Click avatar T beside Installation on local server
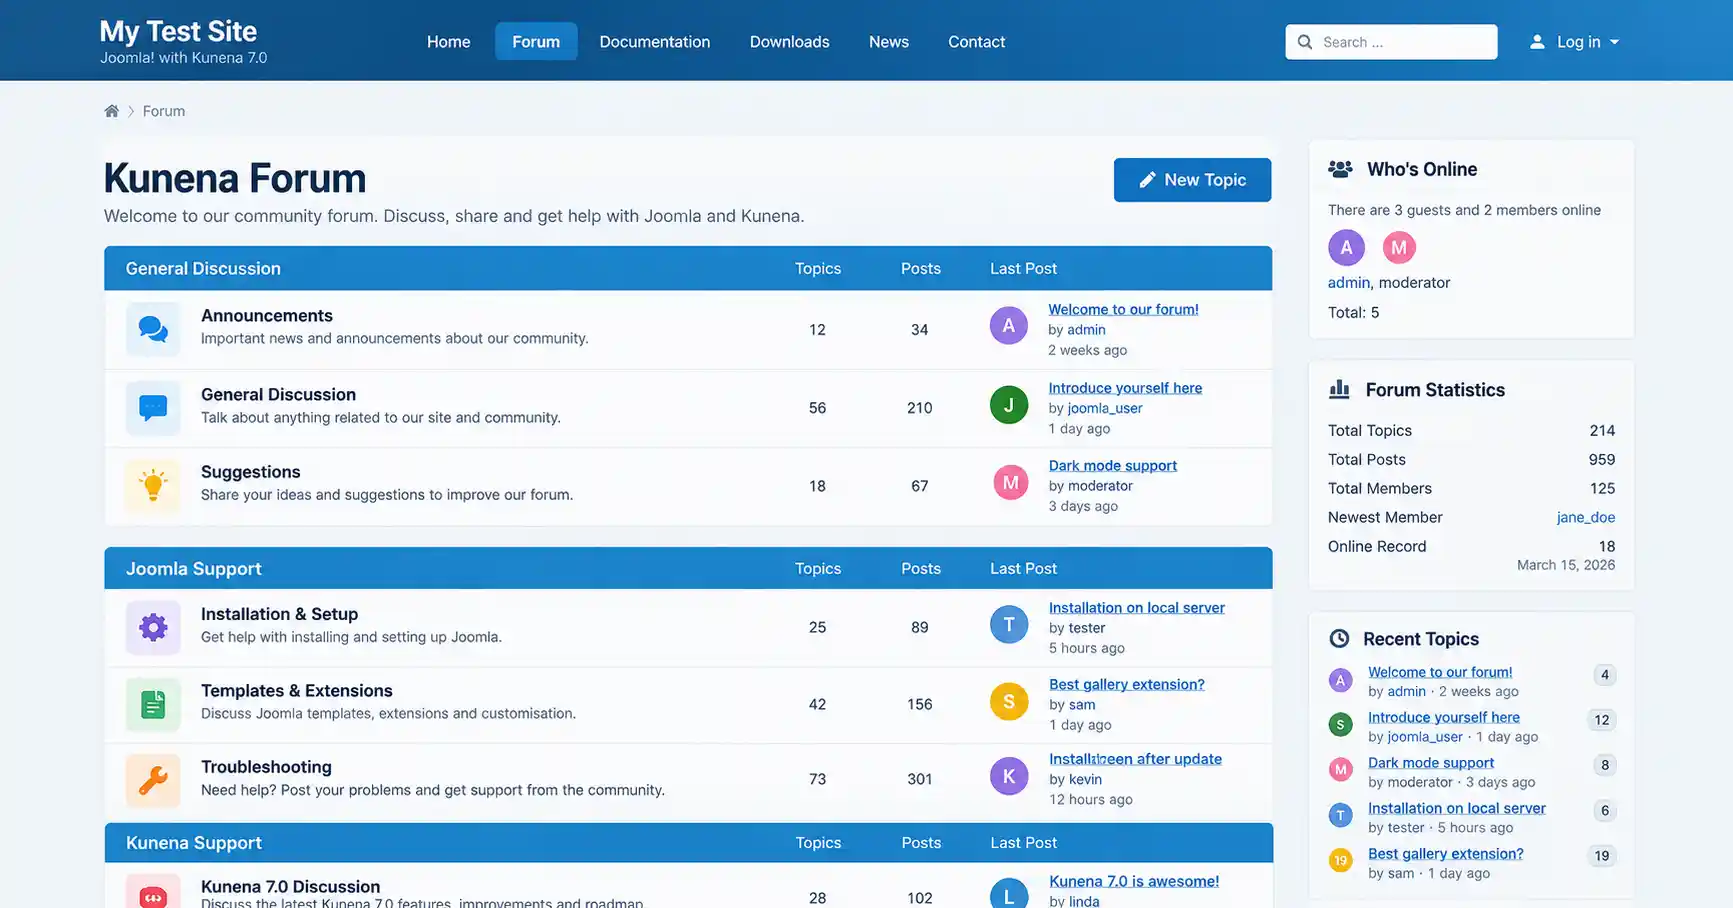The image size is (1733, 908). click(x=1009, y=625)
